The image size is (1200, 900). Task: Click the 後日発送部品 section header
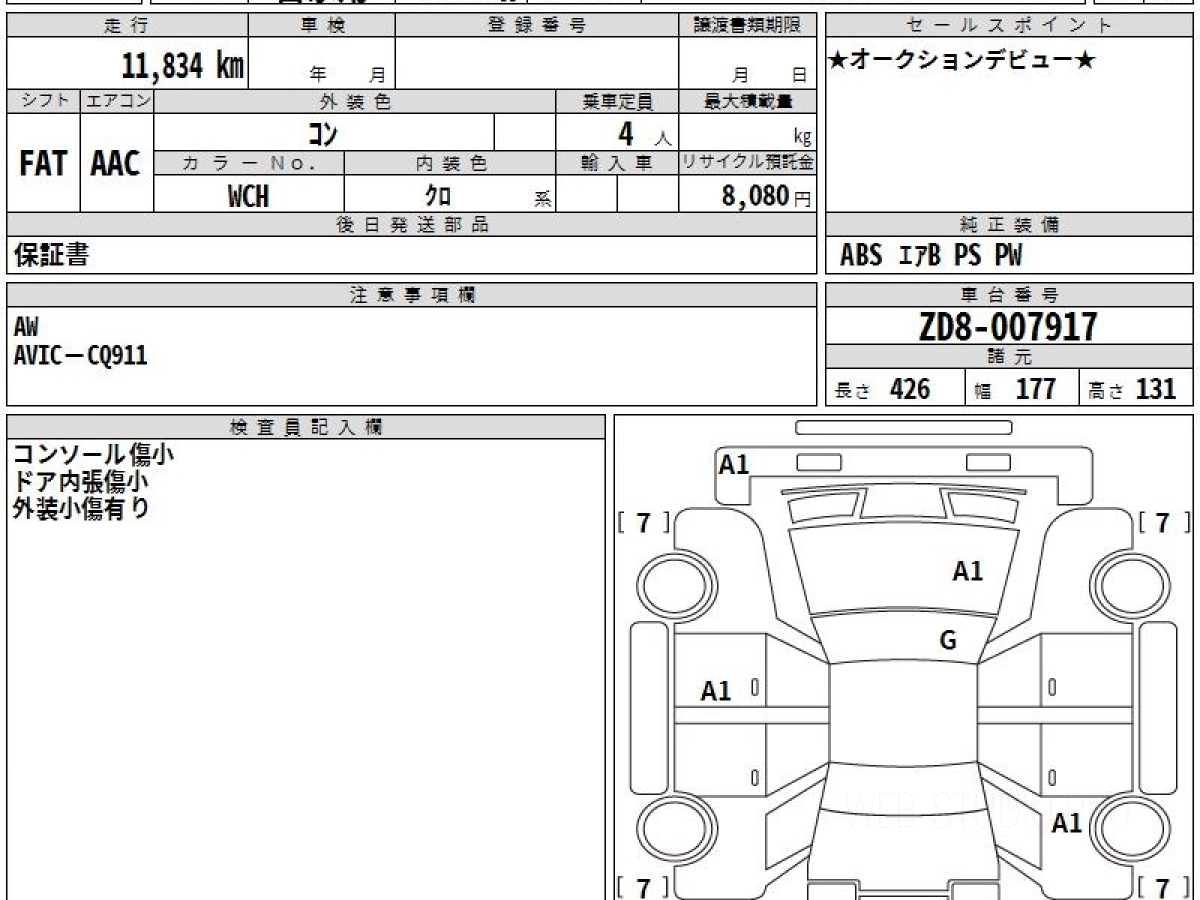pos(412,225)
